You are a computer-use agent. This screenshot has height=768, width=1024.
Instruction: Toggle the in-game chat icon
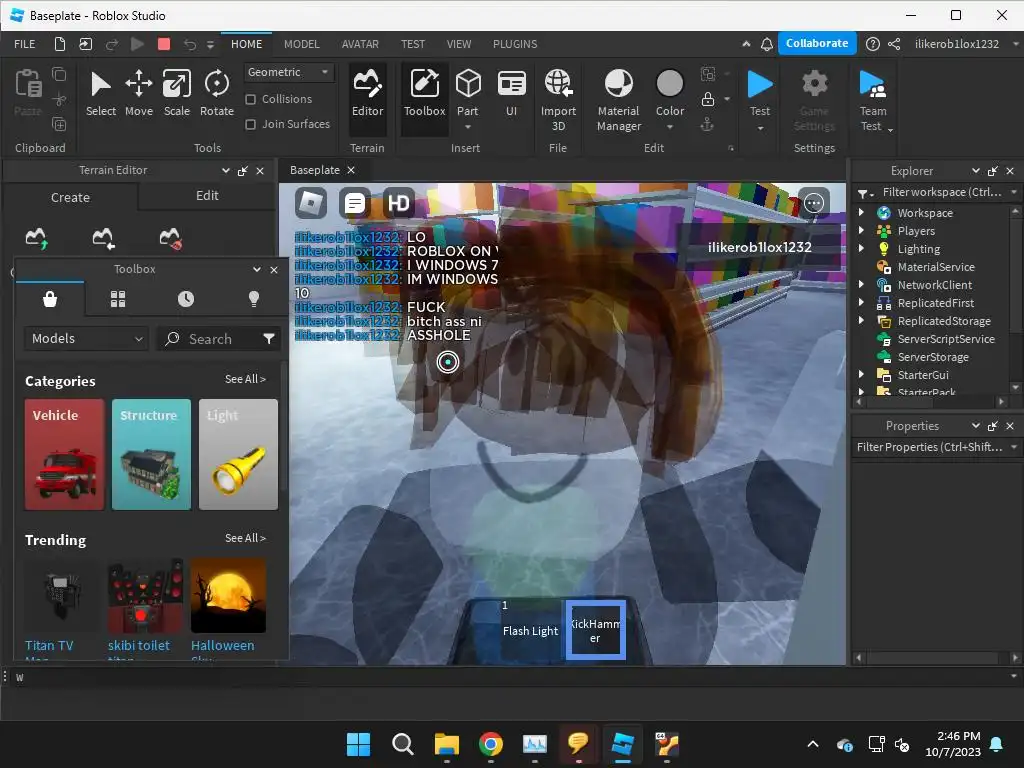click(355, 203)
